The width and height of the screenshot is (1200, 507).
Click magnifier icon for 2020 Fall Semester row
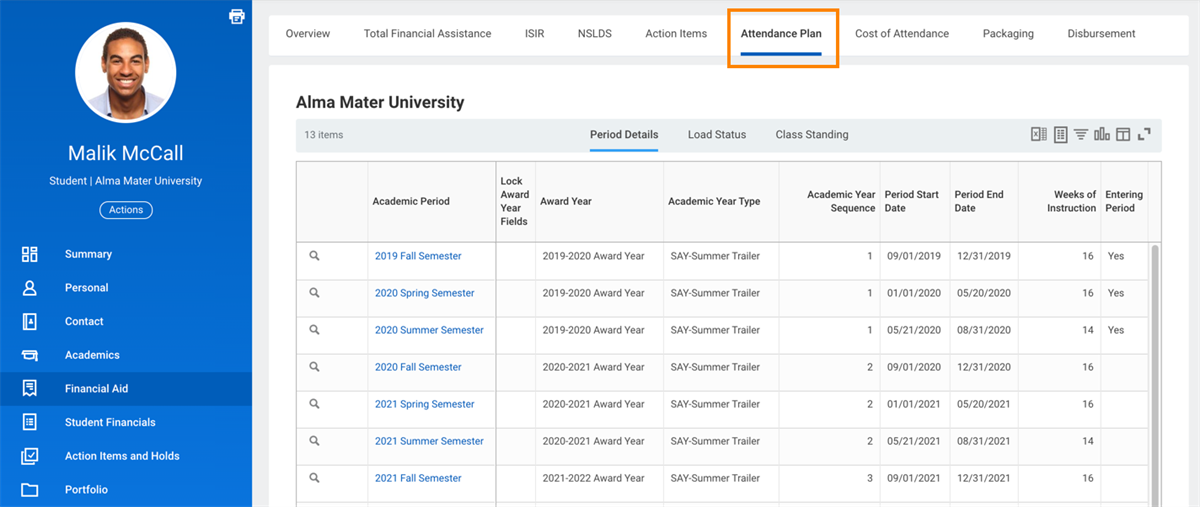click(x=314, y=367)
